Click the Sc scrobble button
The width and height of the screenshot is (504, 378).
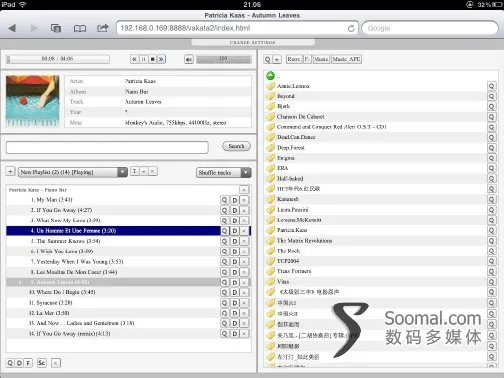click(x=42, y=363)
